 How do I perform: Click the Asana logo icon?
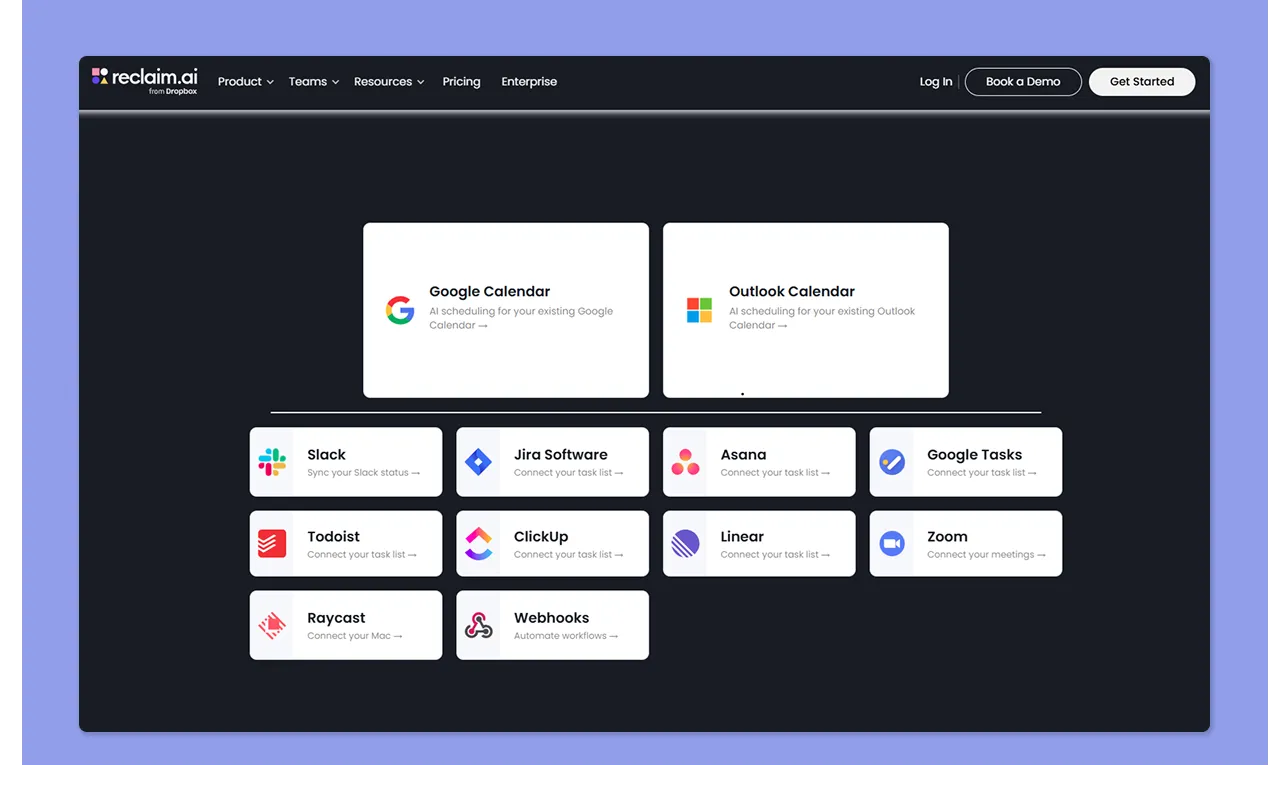pos(685,462)
